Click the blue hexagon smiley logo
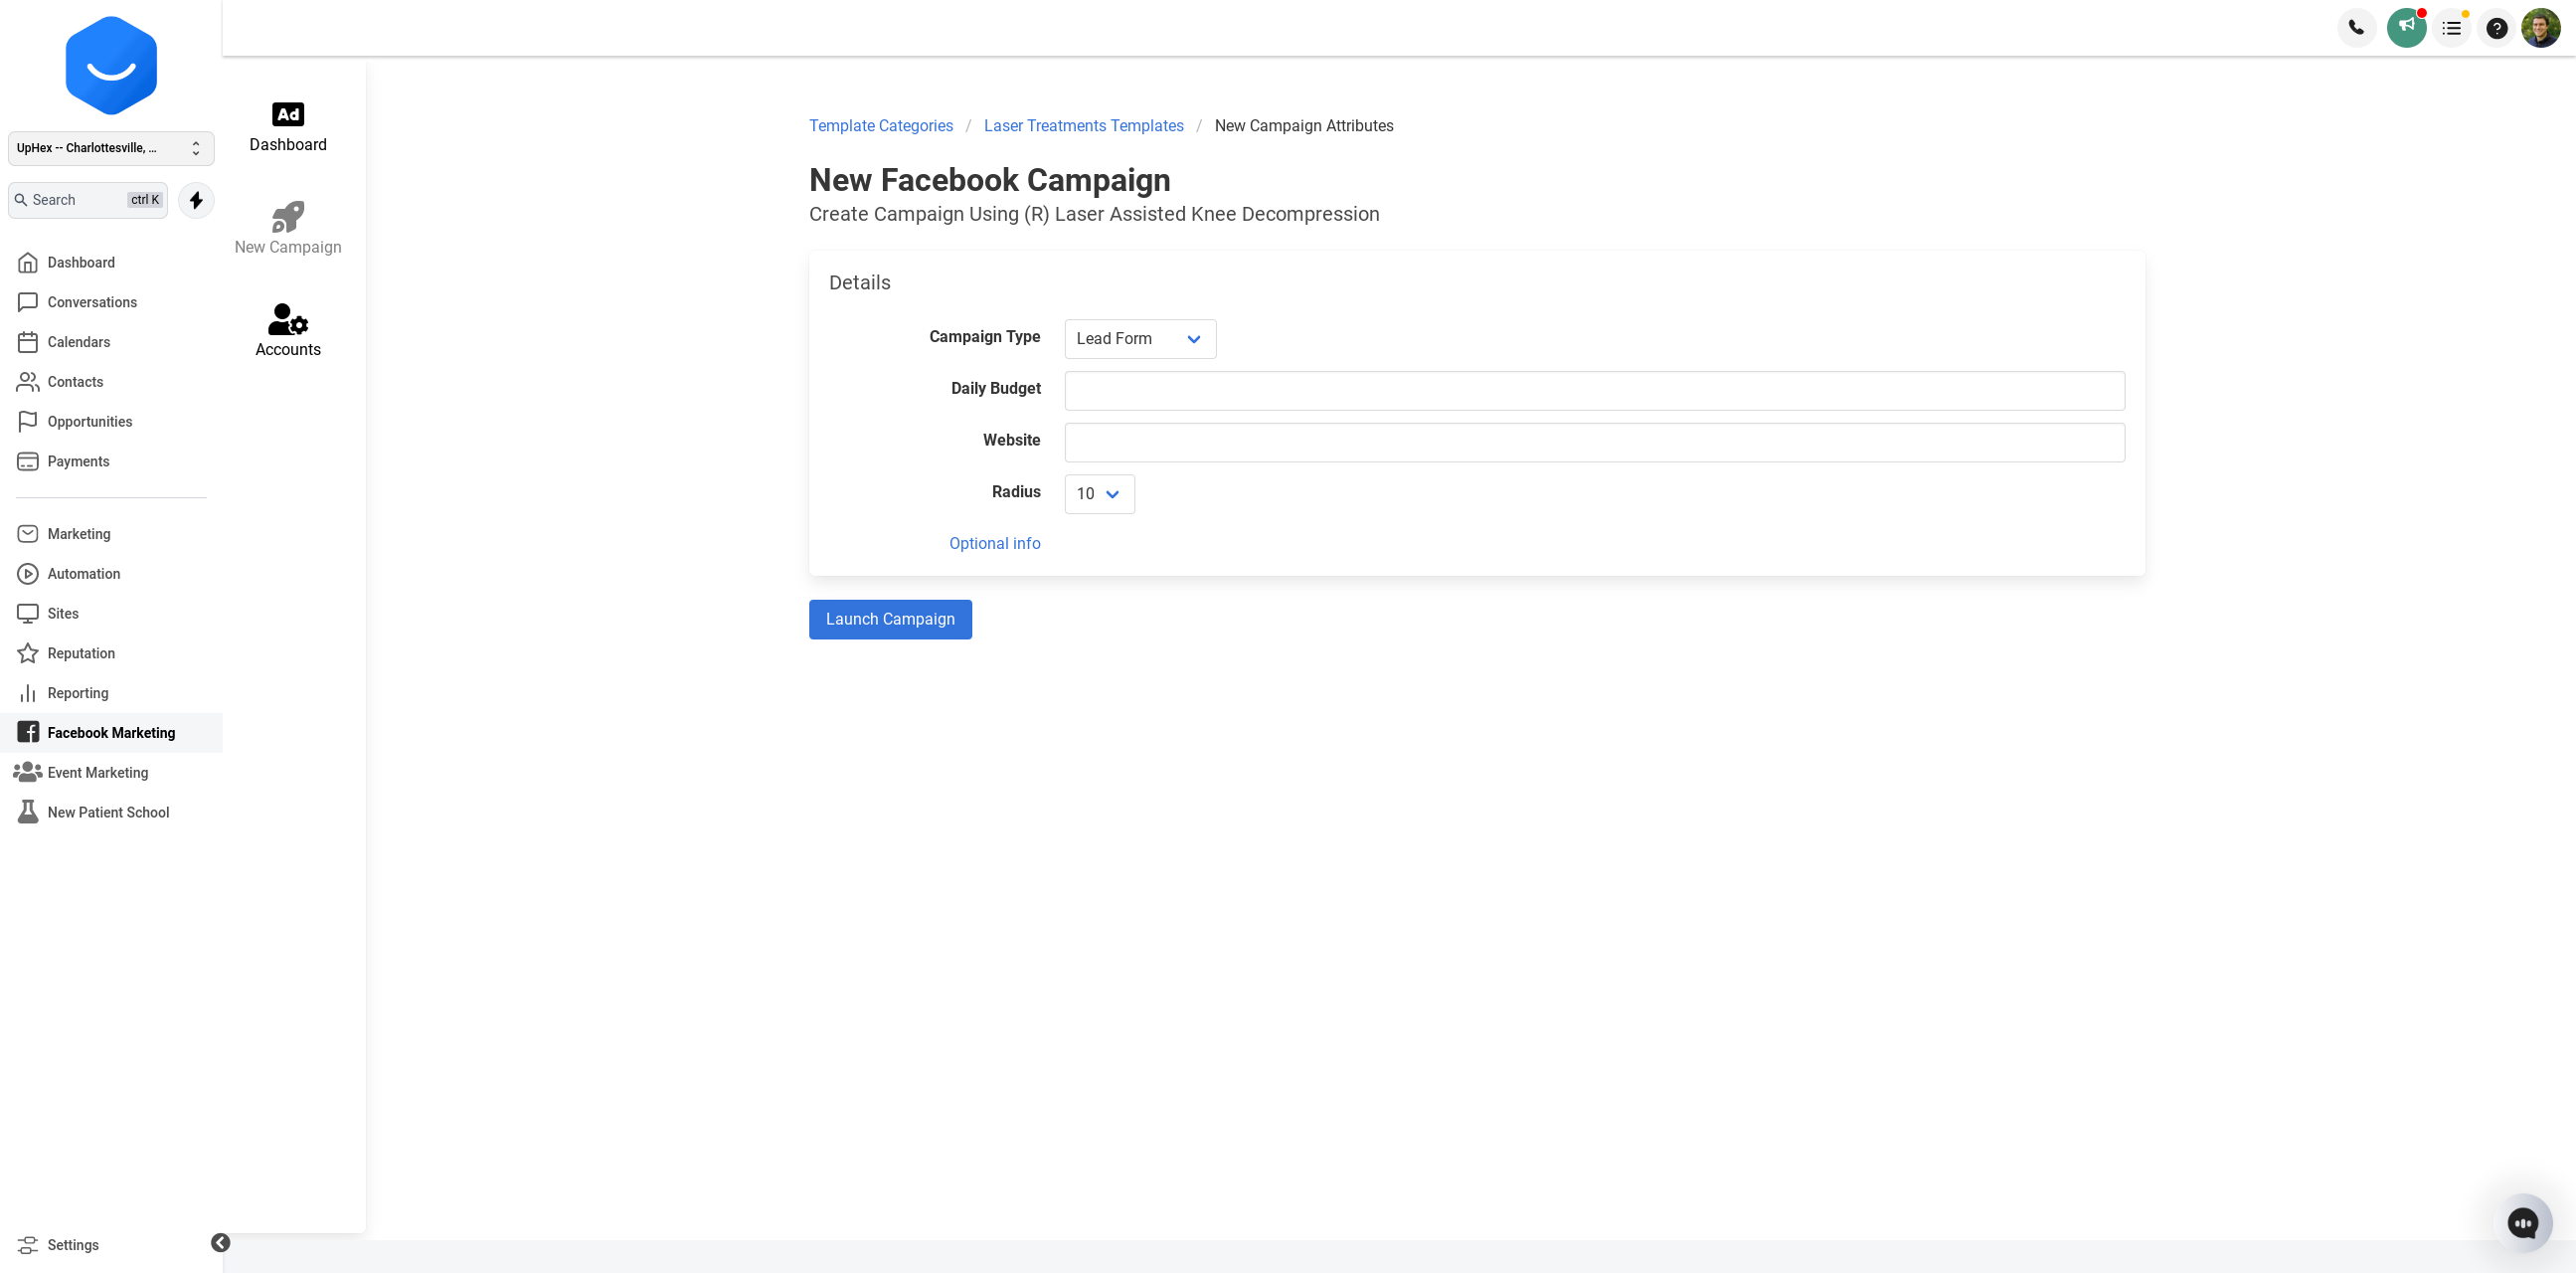This screenshot has height=1273, width=2576. [111, 66]
